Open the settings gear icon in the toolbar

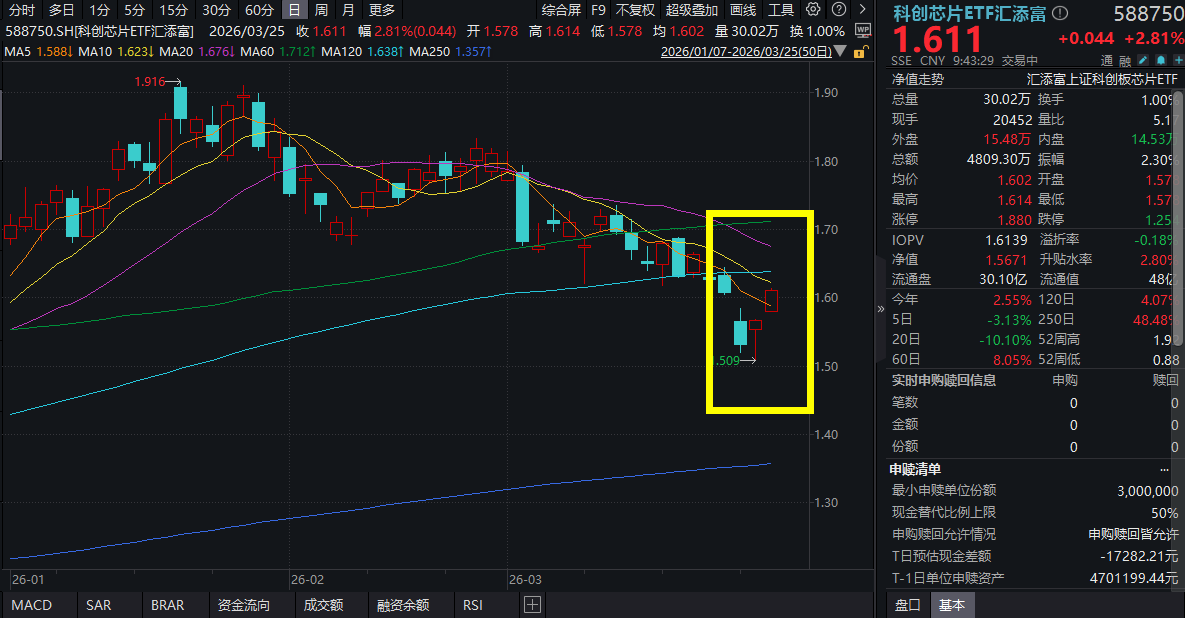click(x=813, y=10)
